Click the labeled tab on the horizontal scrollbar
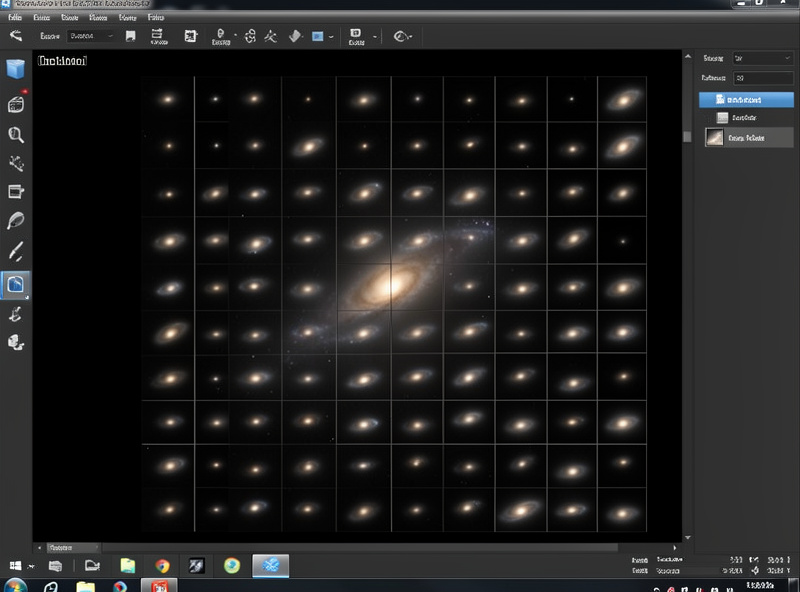 pyautogui.click(x=73, y=548)
